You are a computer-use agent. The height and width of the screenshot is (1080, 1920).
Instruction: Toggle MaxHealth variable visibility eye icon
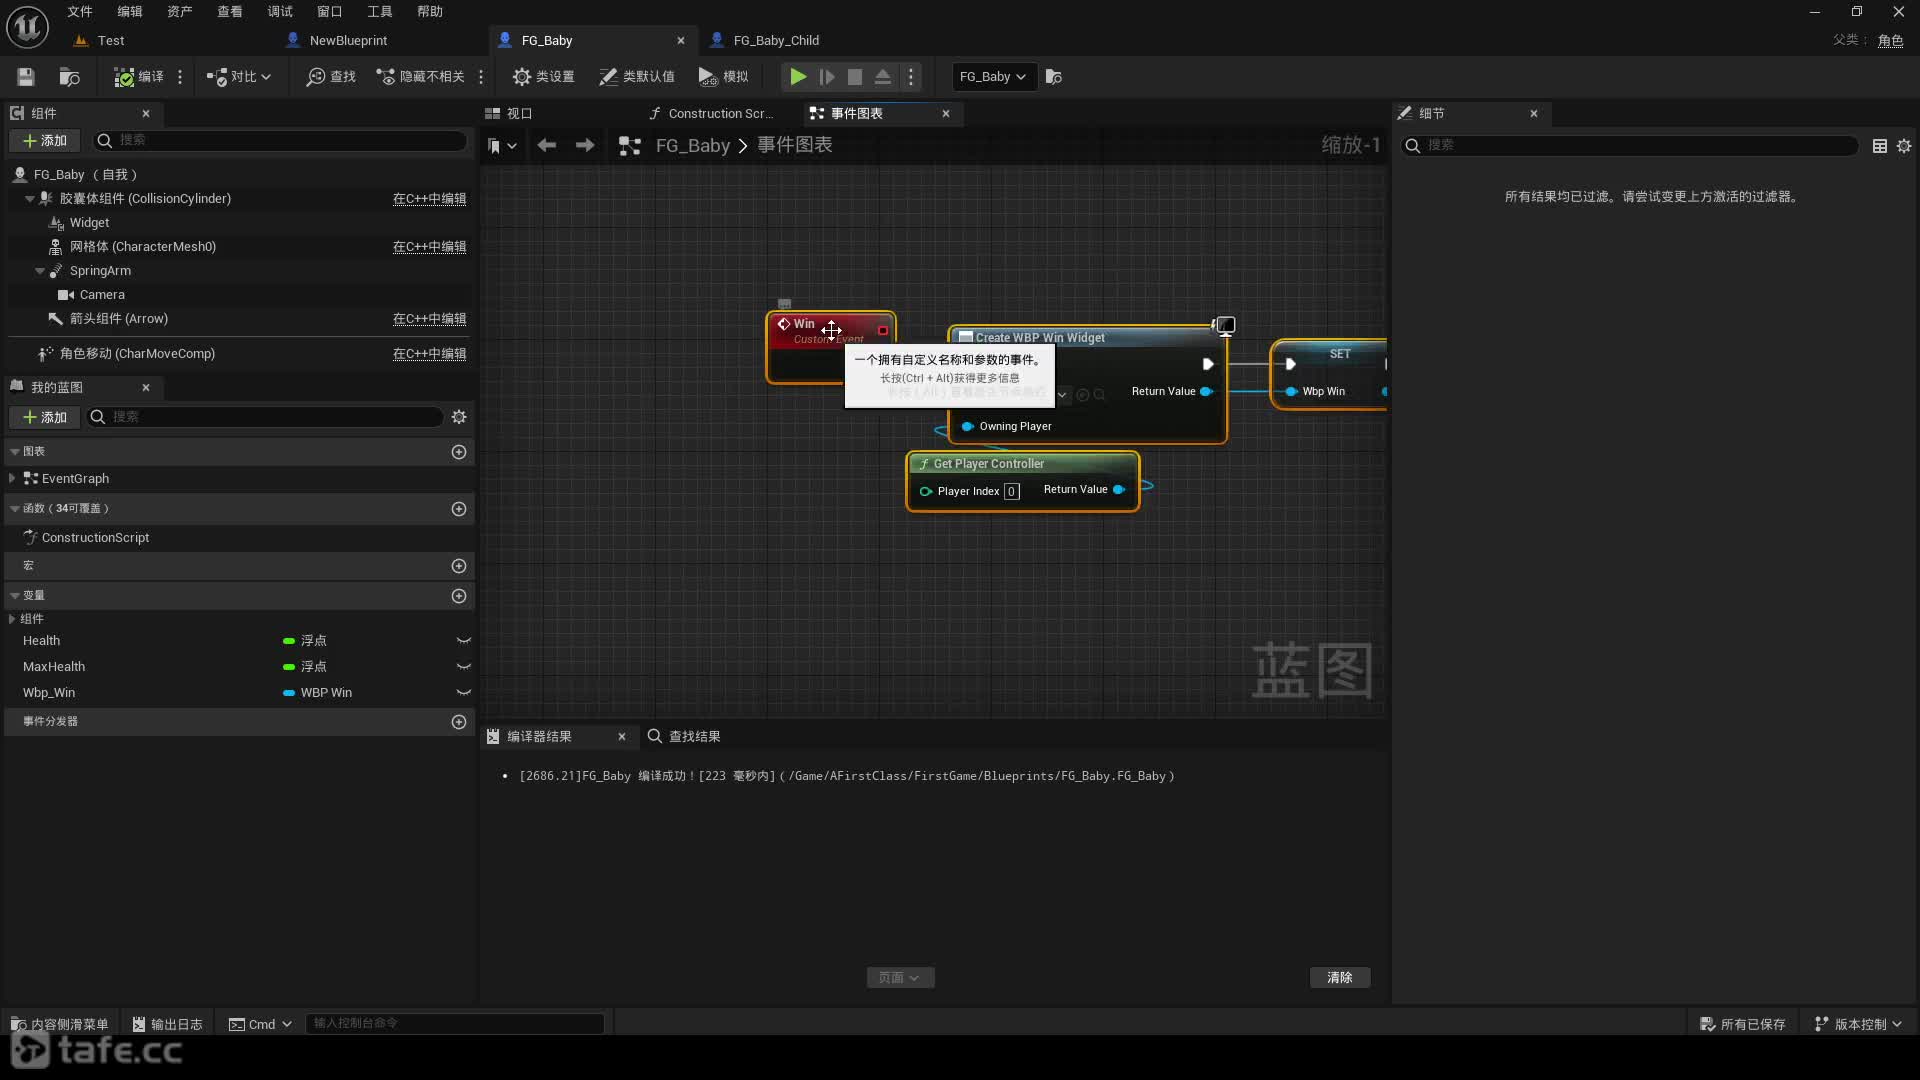[x=464, y=667]
